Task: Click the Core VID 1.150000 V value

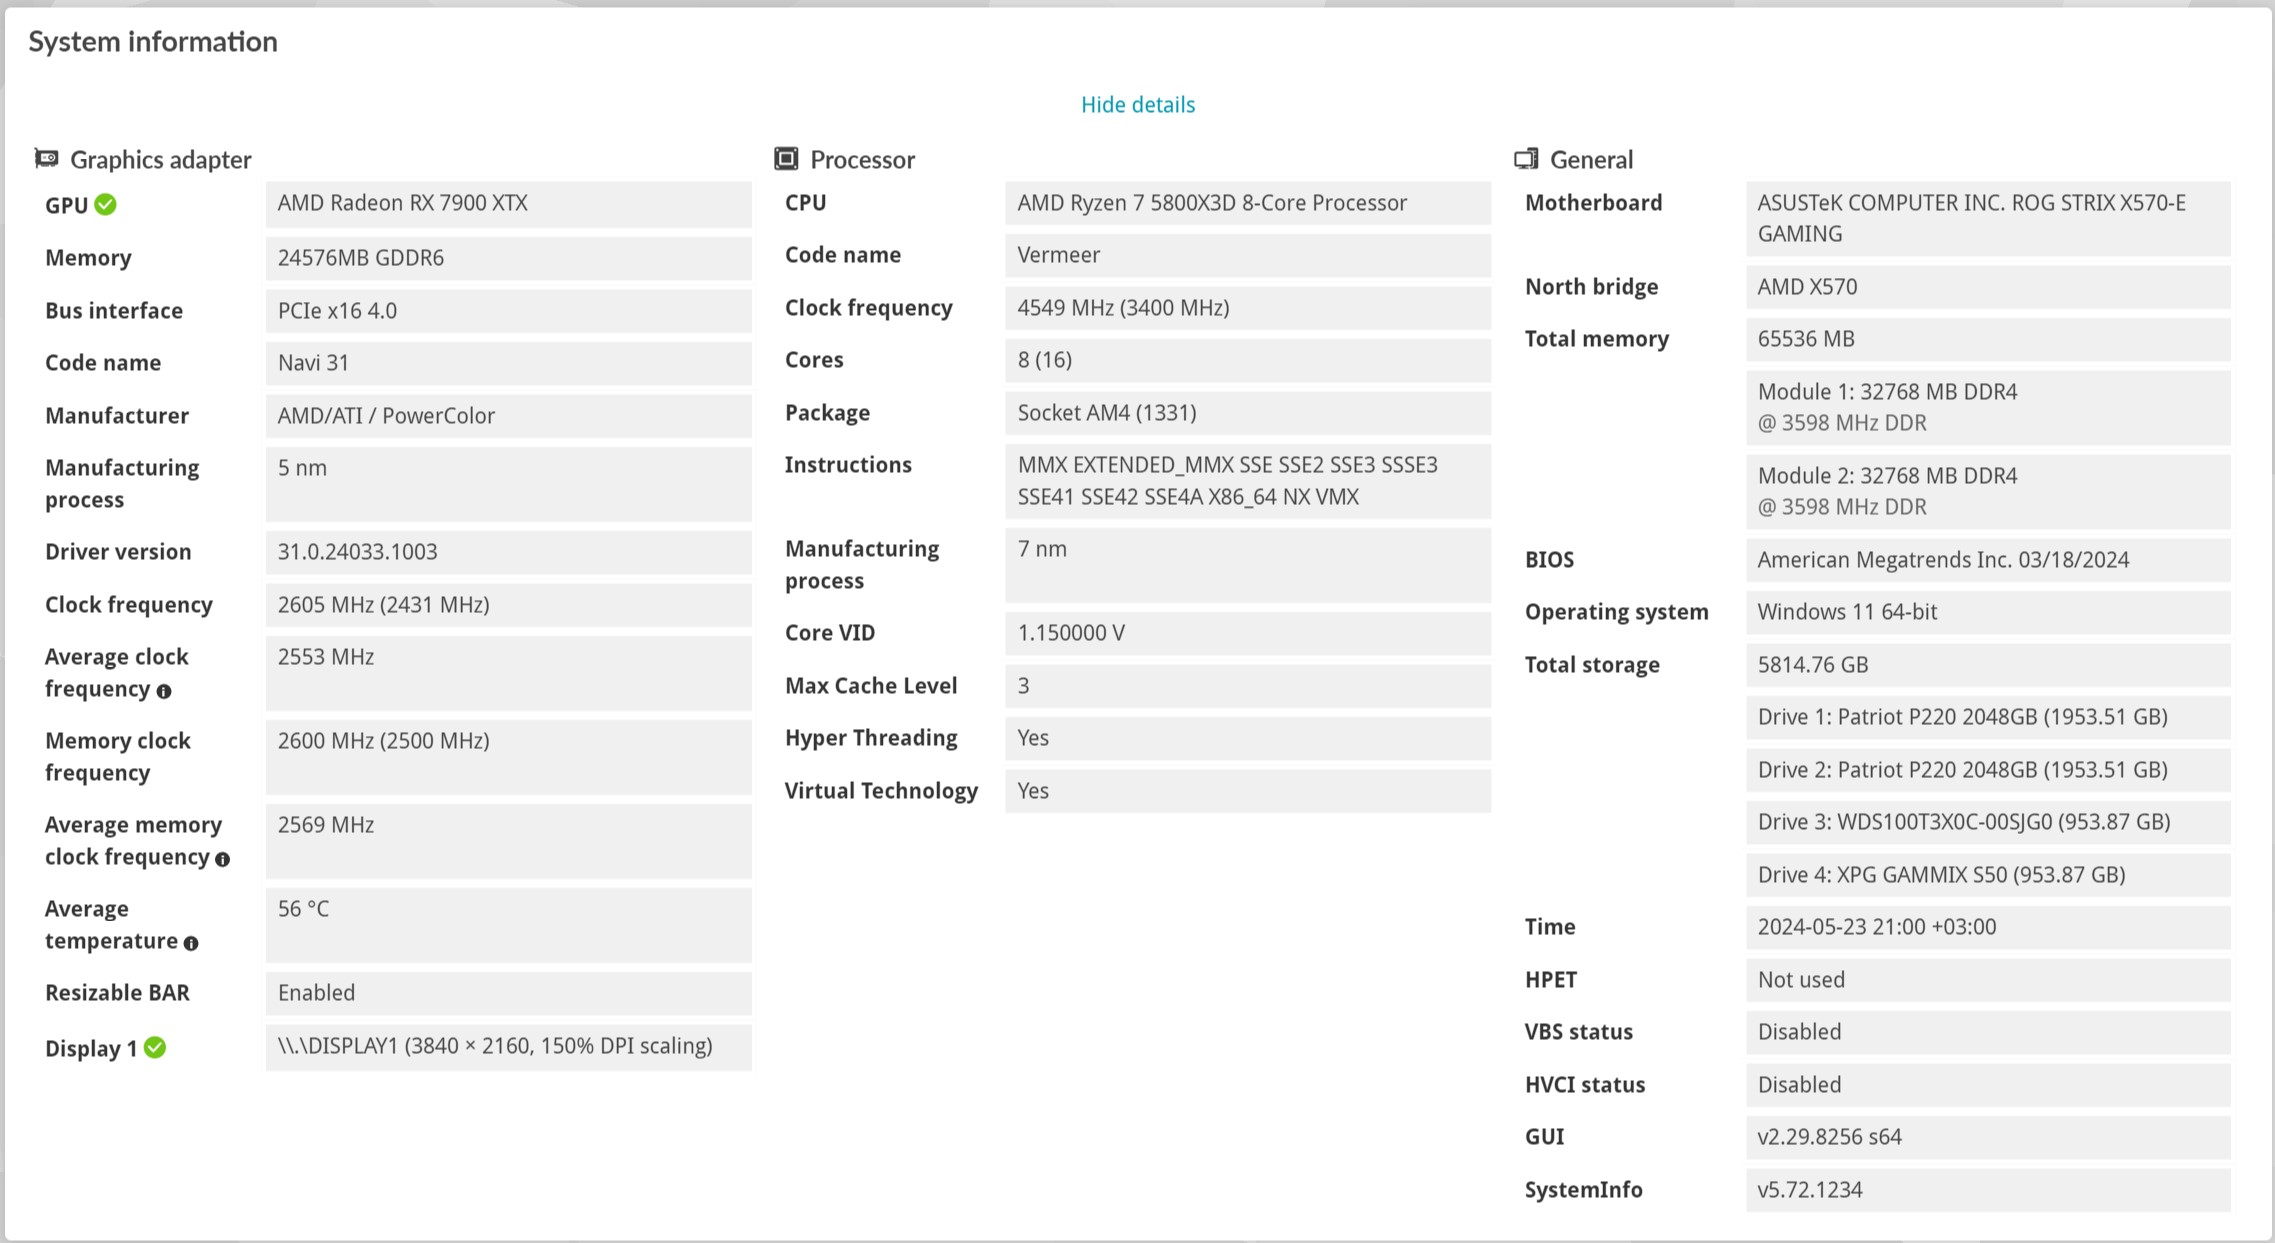Action: pos(1248,633)
